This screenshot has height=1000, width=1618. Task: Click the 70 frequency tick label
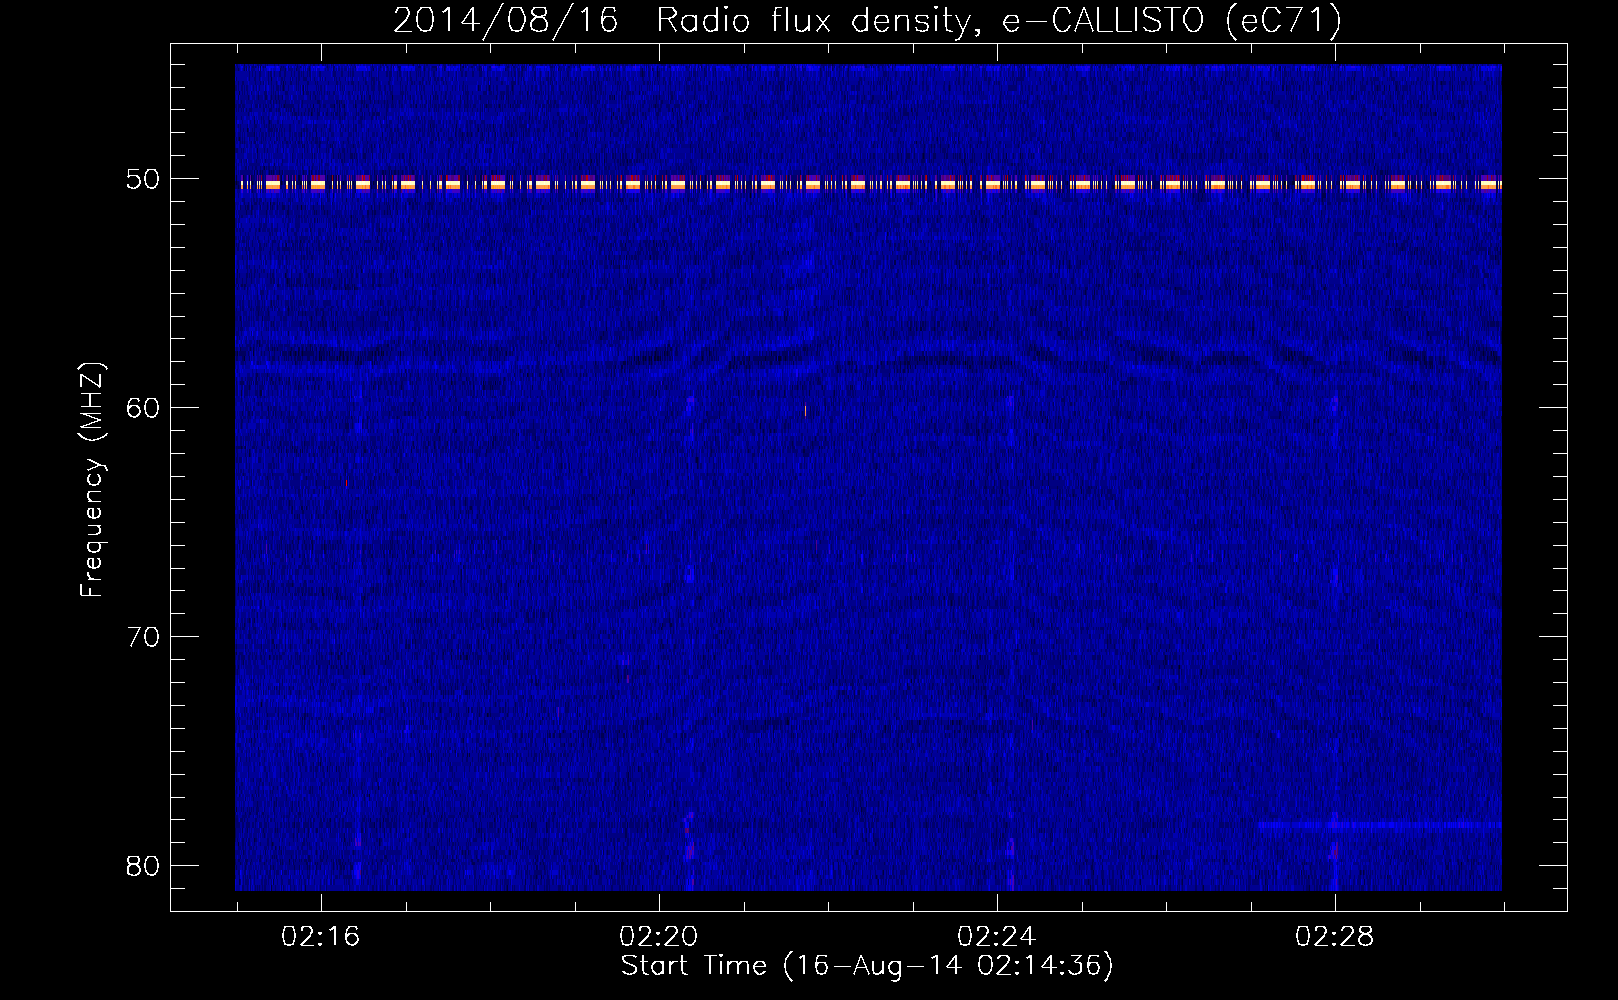143,637
